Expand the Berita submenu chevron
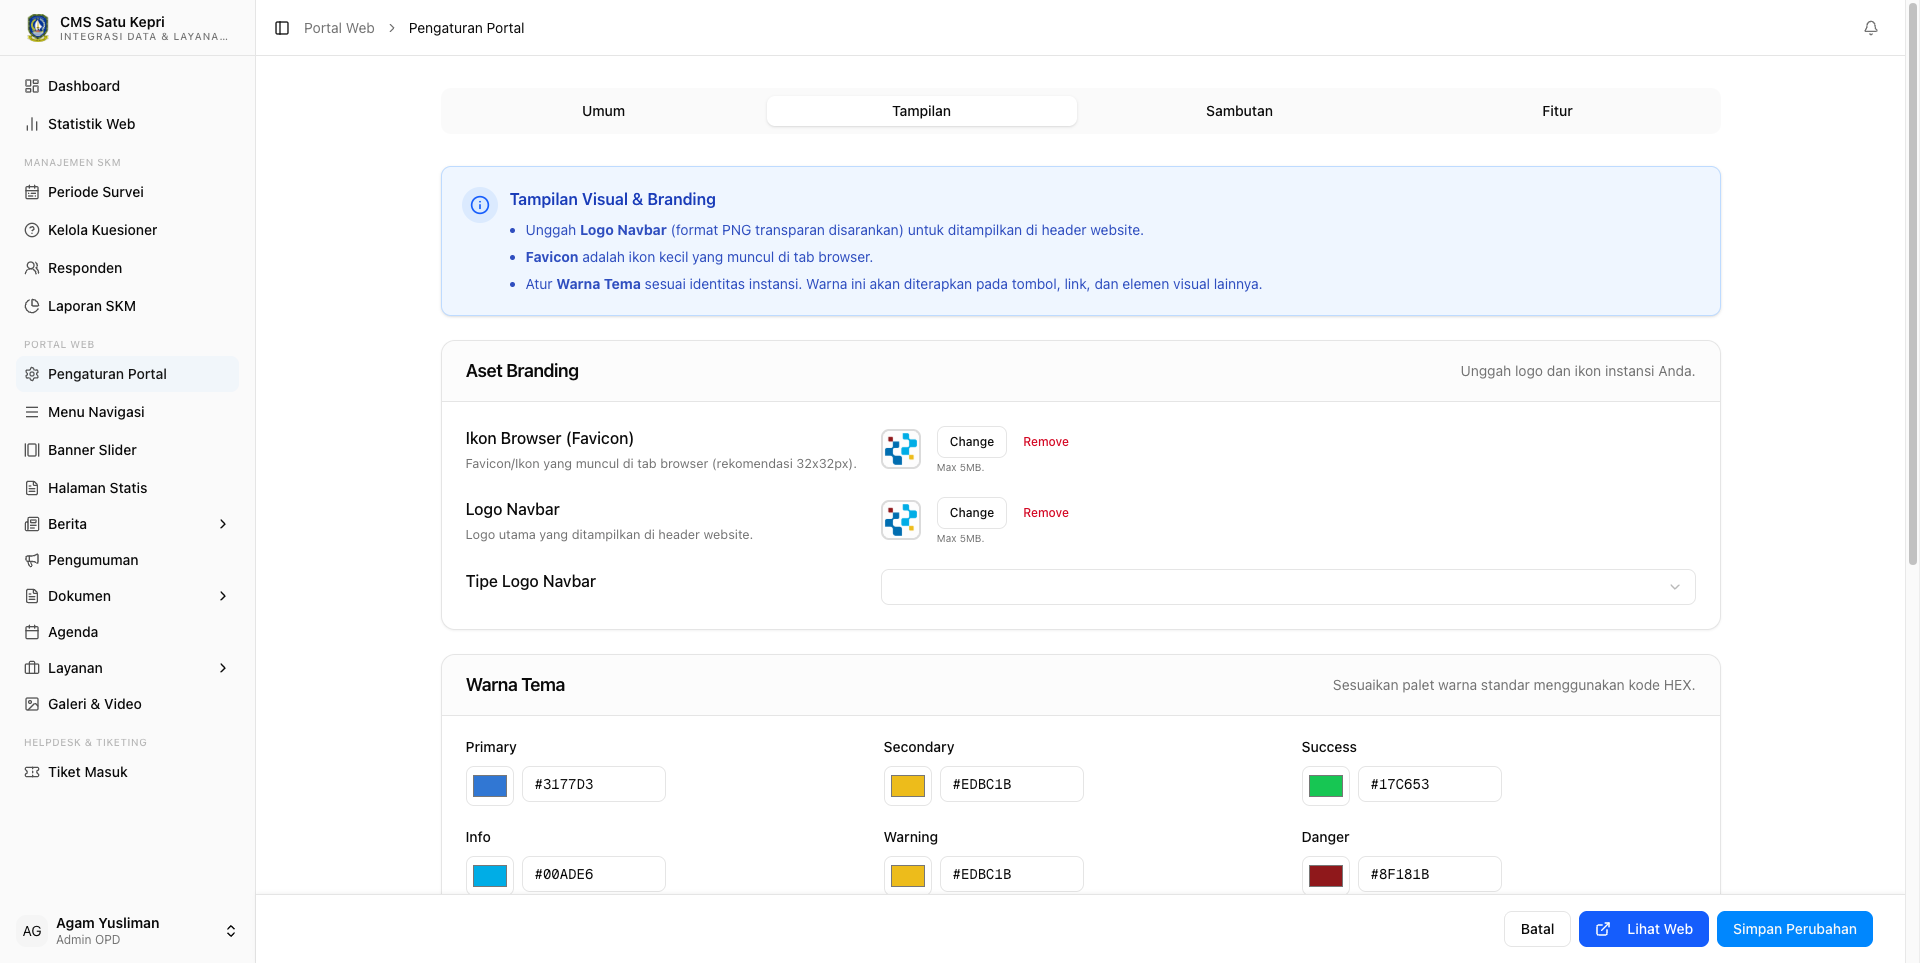Image resolution: width=1920 pixels, height=963 pixels. coord(223,524)
